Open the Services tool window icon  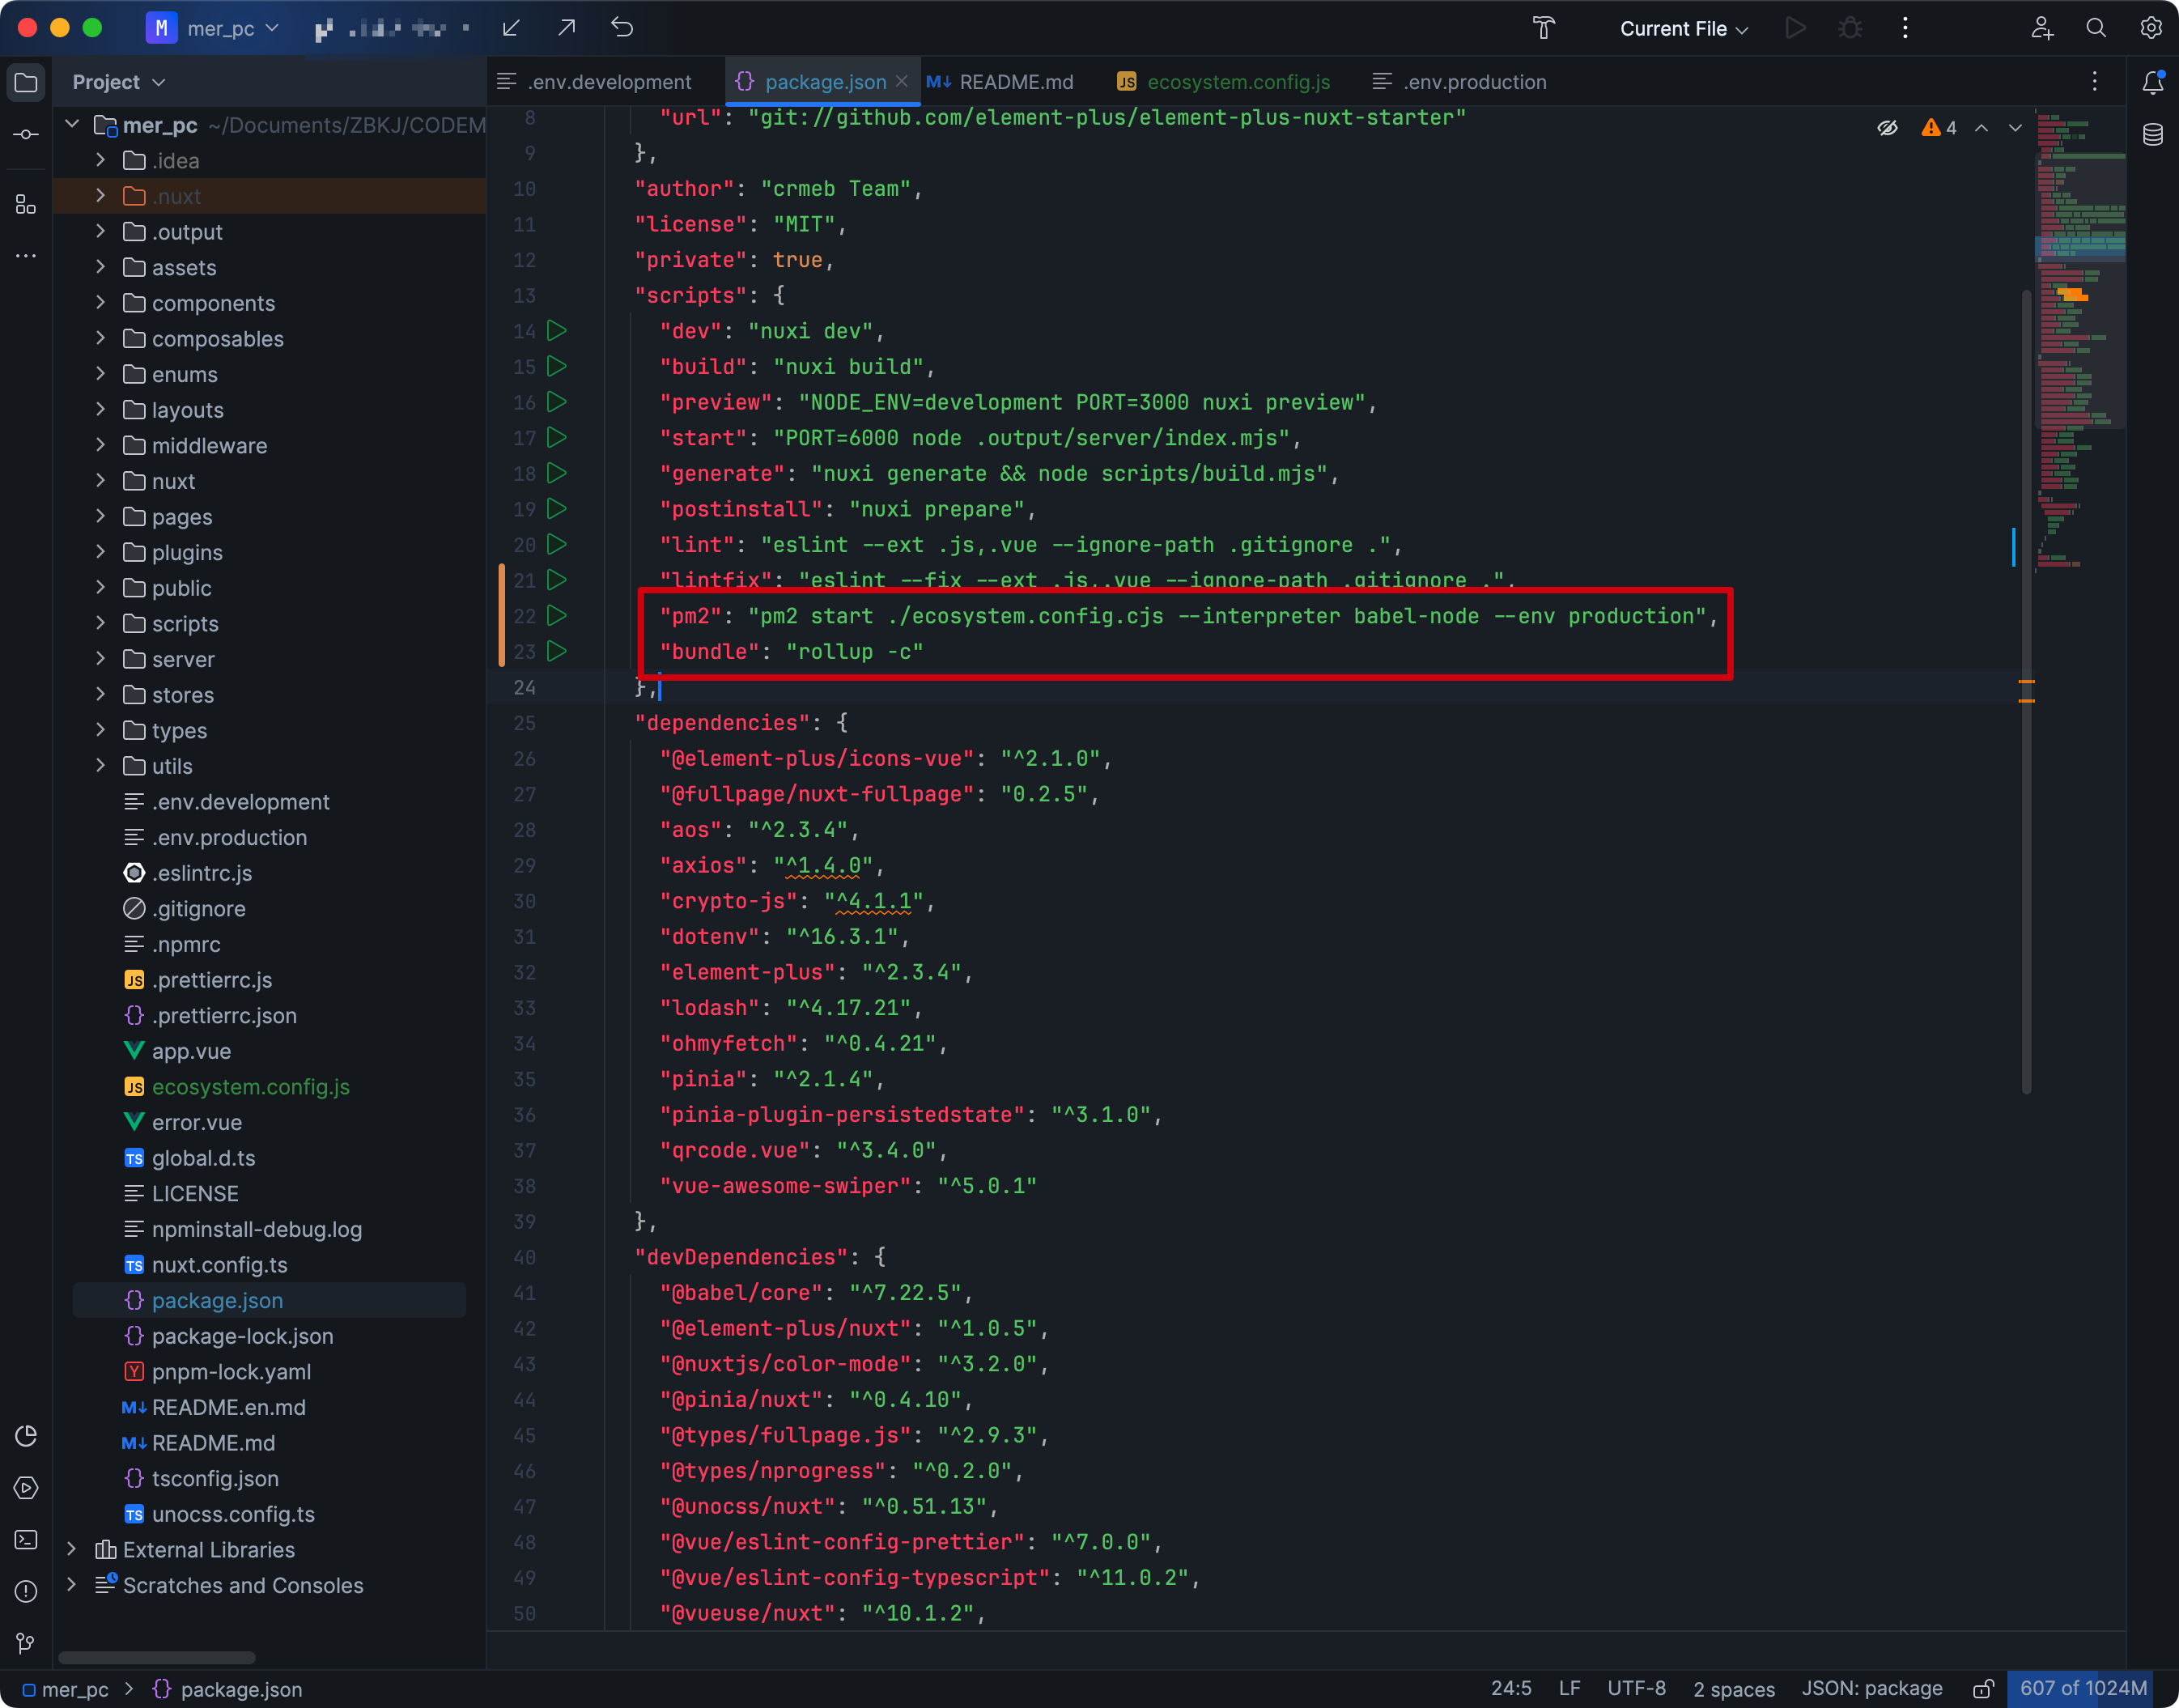click(27, 1488)
